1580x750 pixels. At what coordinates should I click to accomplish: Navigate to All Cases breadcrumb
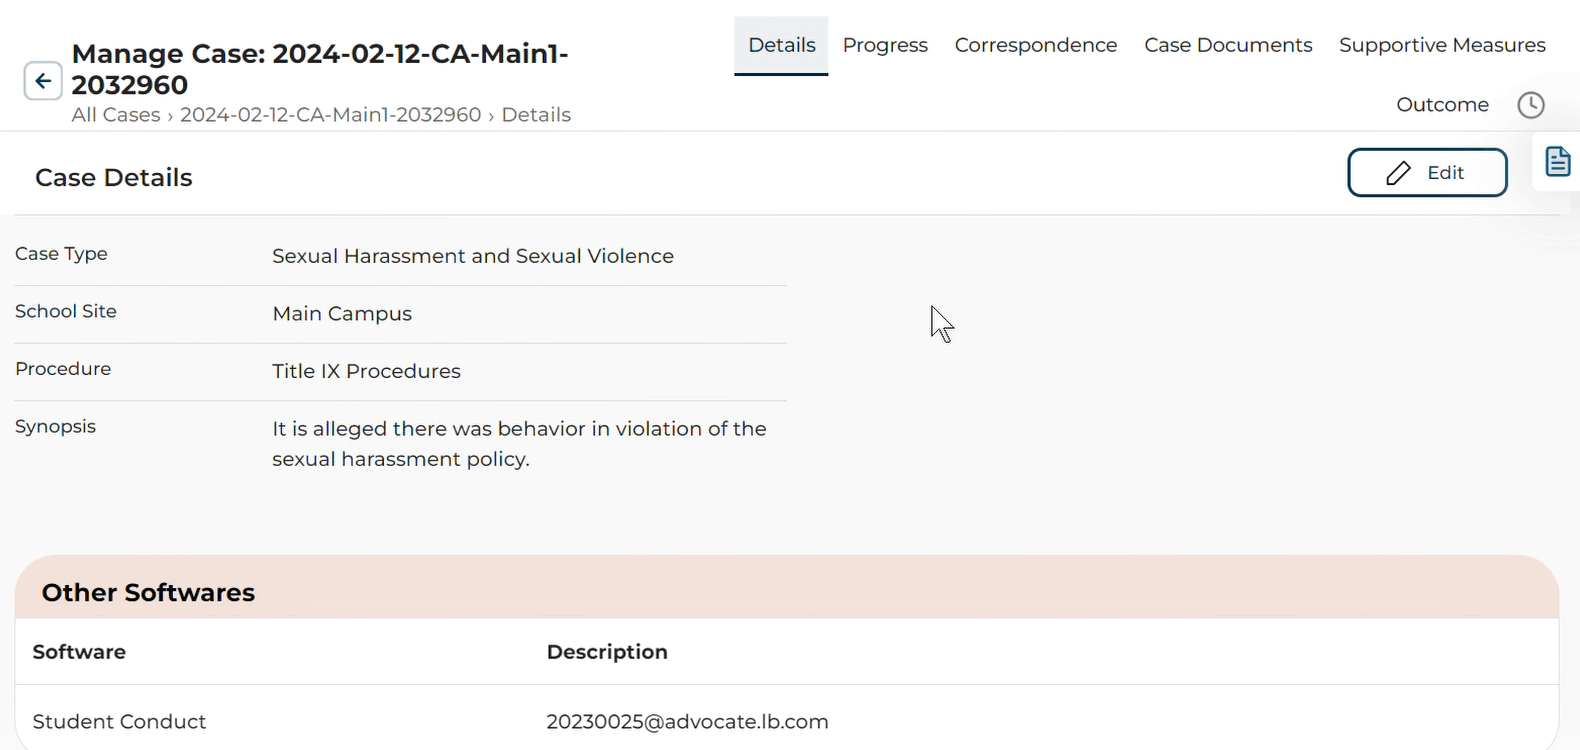[116, 115]
